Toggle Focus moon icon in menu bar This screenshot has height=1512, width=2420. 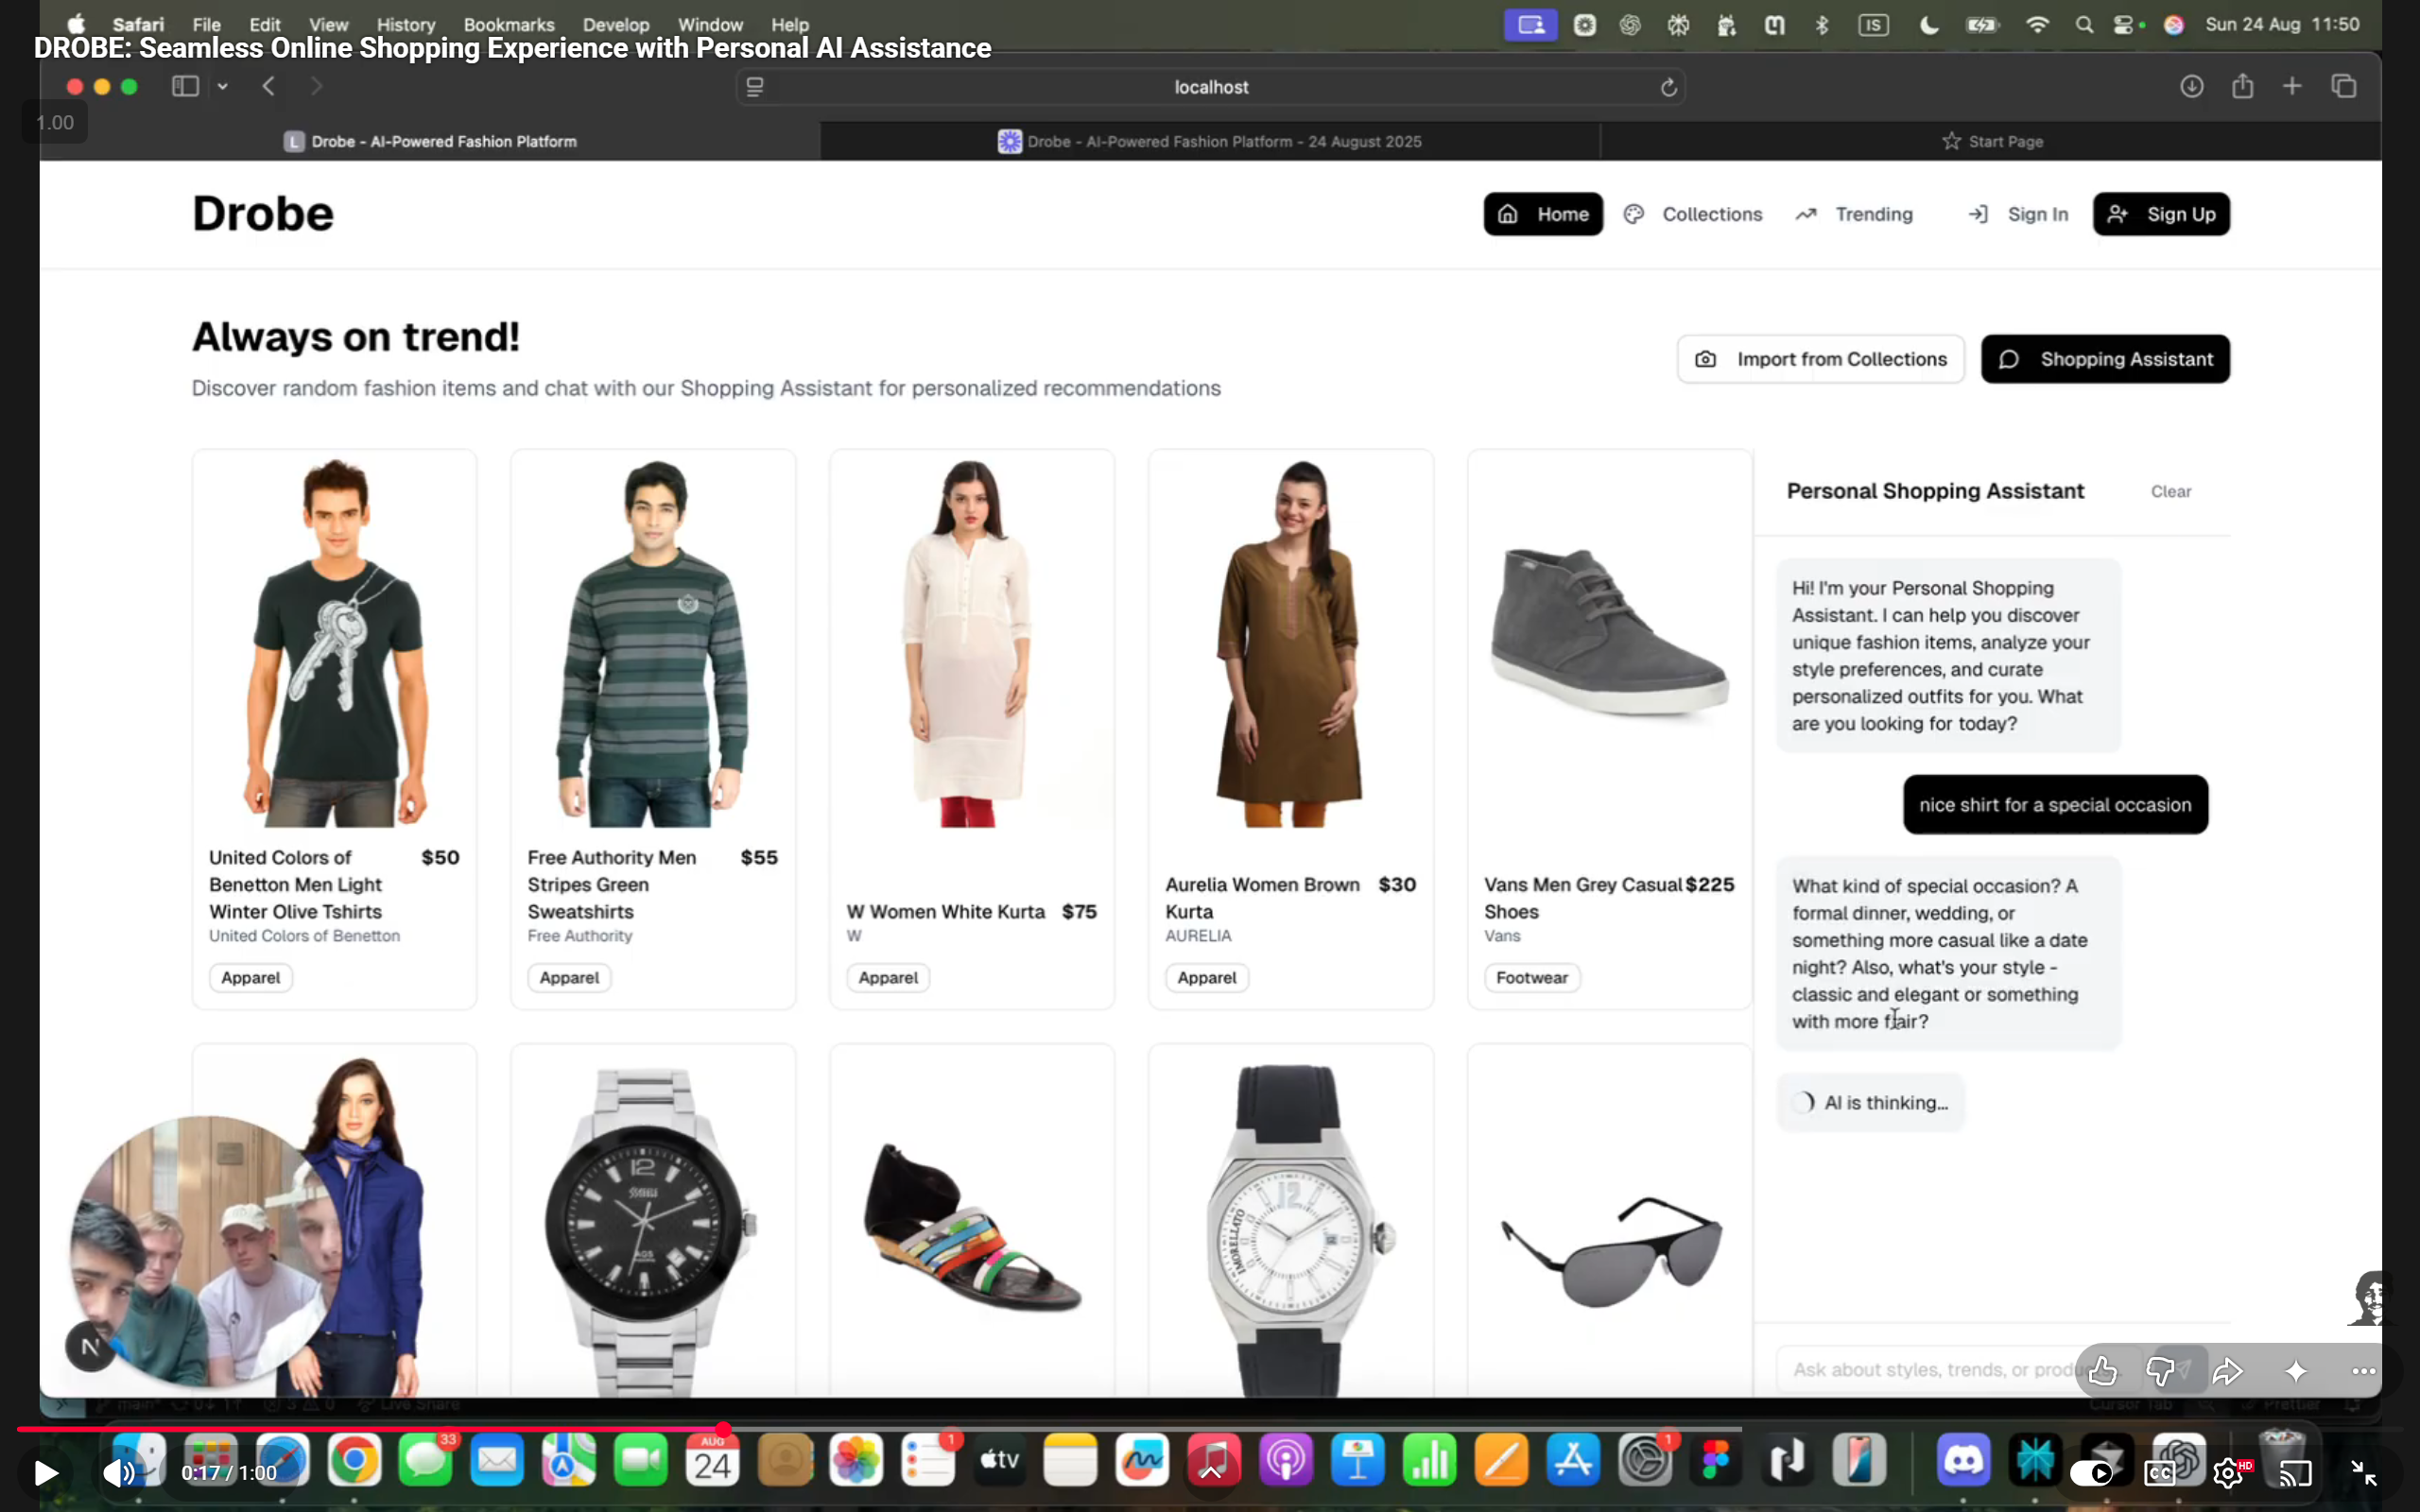coord(1929,24)
